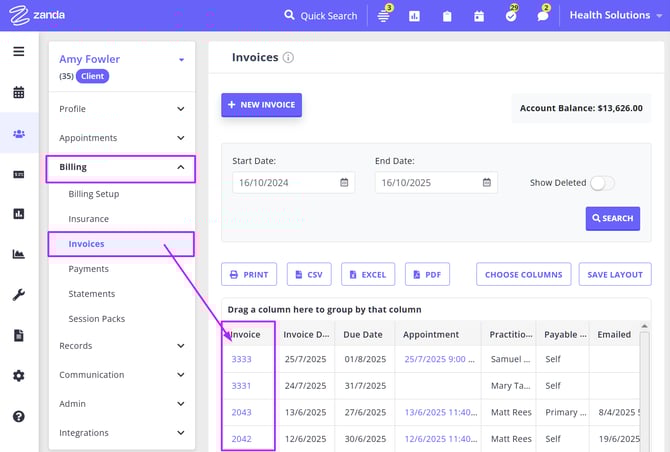Open the Amy Fowler client dropdown arrow

[181, 60]
